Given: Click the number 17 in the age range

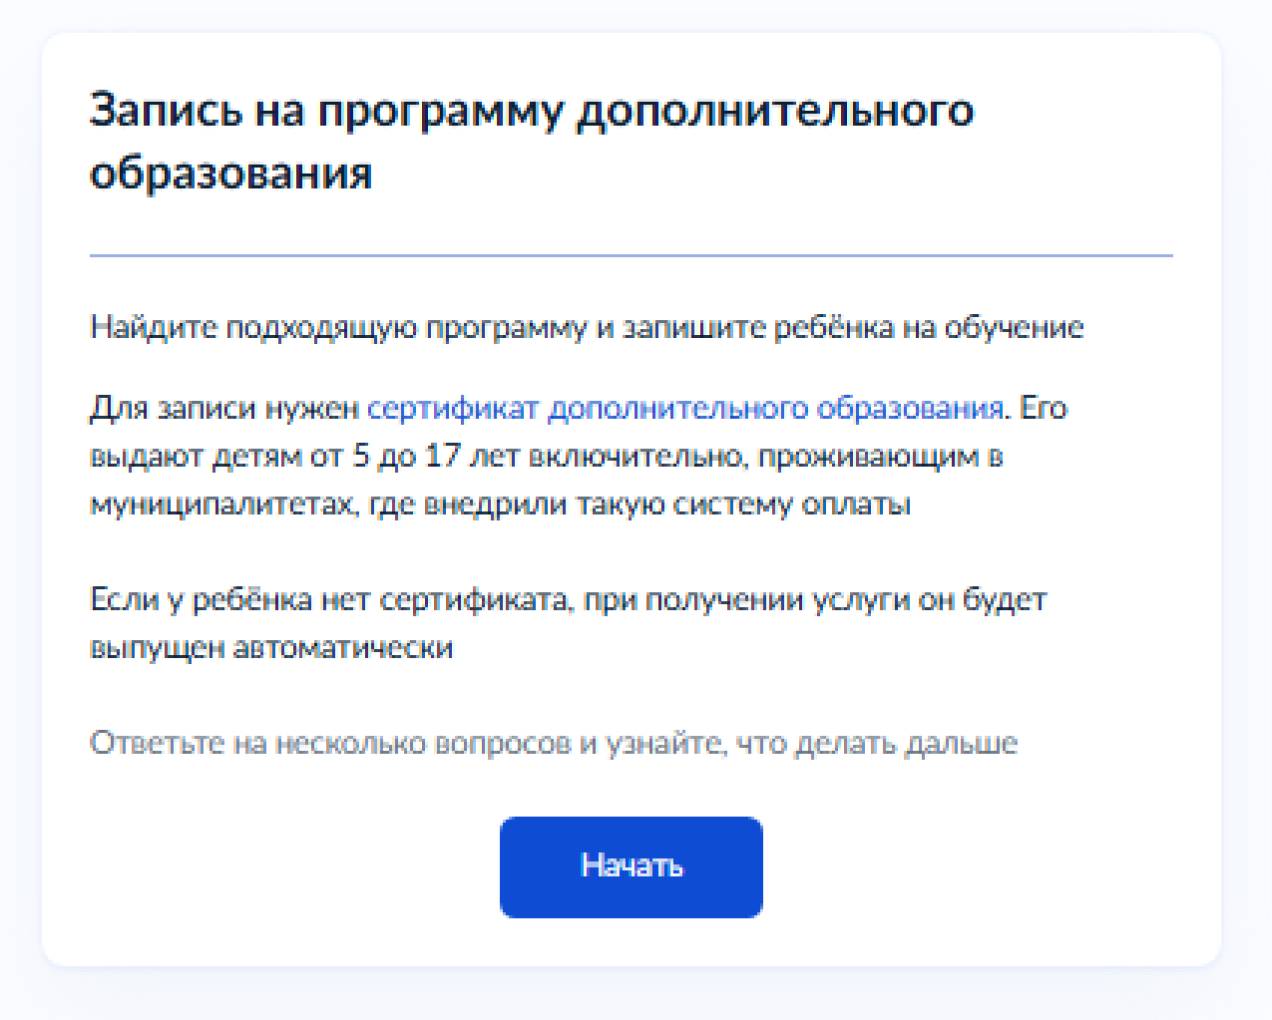Looking at the screenshot, I should pos(442,456).
